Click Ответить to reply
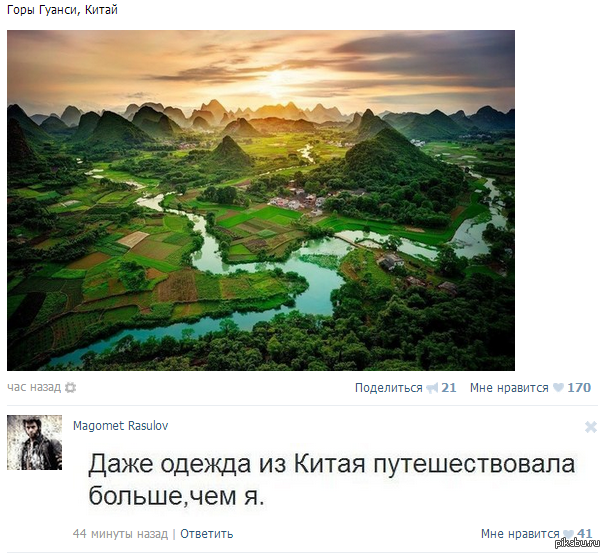605x554 pixels. tap(207, 534)
